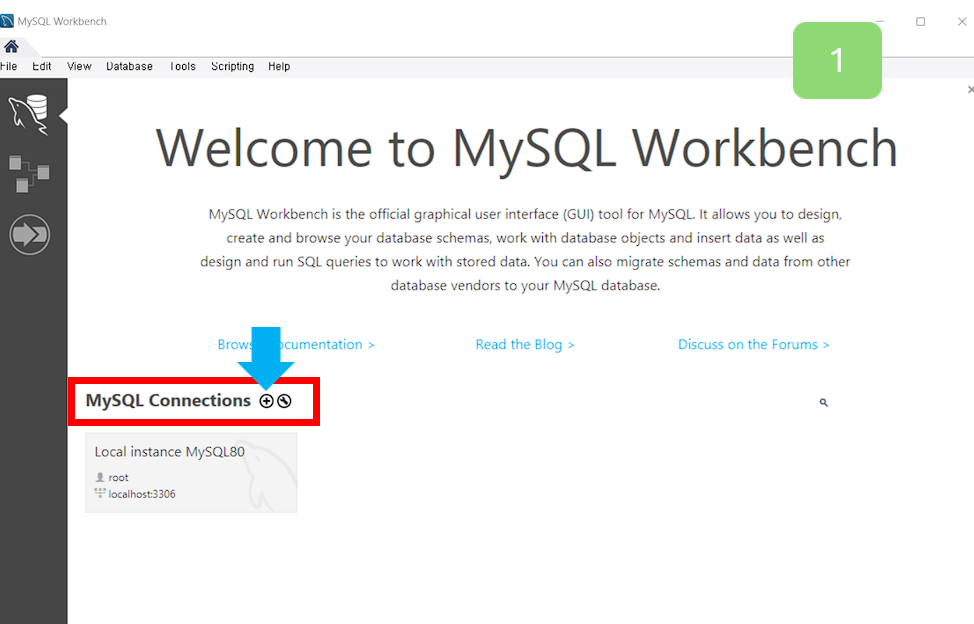Open the Local instance MySQL80 connection tile
The image size is (974, 624).
(x=191, y=473)
